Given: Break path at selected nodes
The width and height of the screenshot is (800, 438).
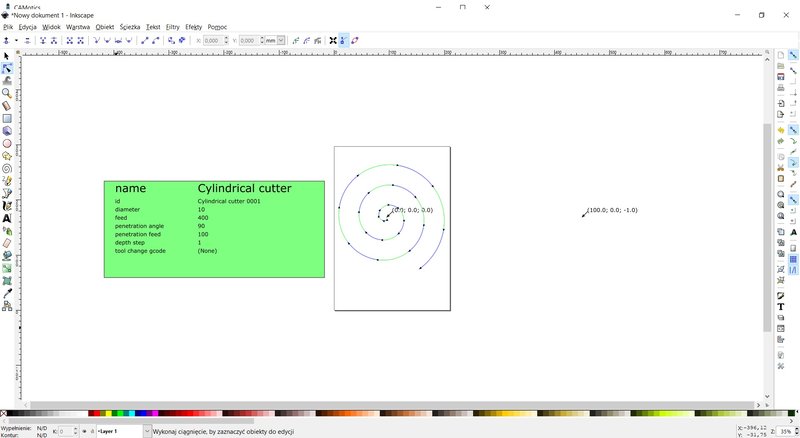Looking at the screenshot, I should (54, 40).
